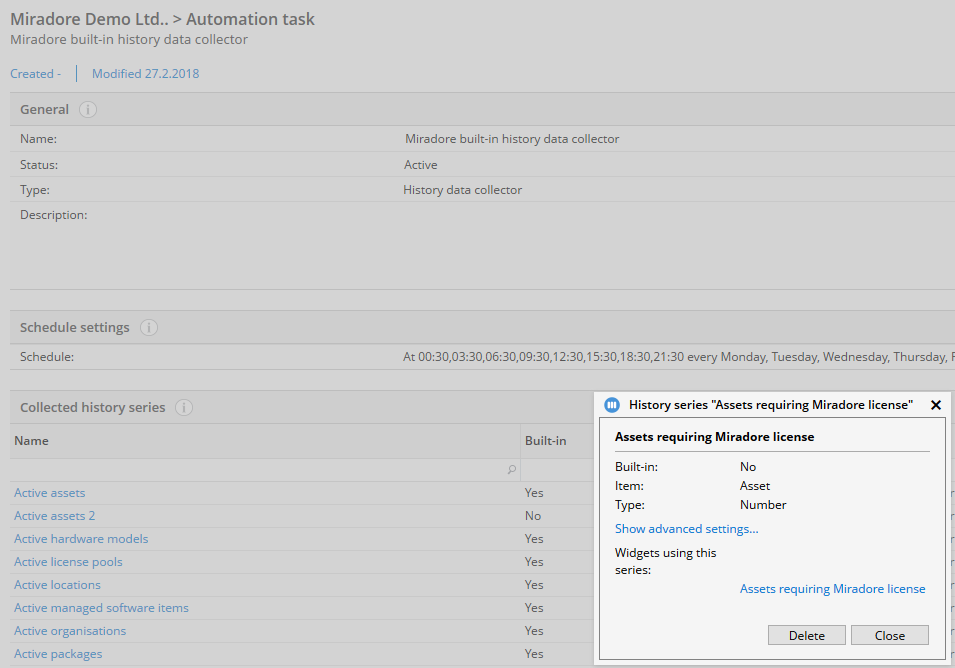The height and width of the screenshot is (668, 955).
Task: Close the History series popup with X
Action: 936,405
